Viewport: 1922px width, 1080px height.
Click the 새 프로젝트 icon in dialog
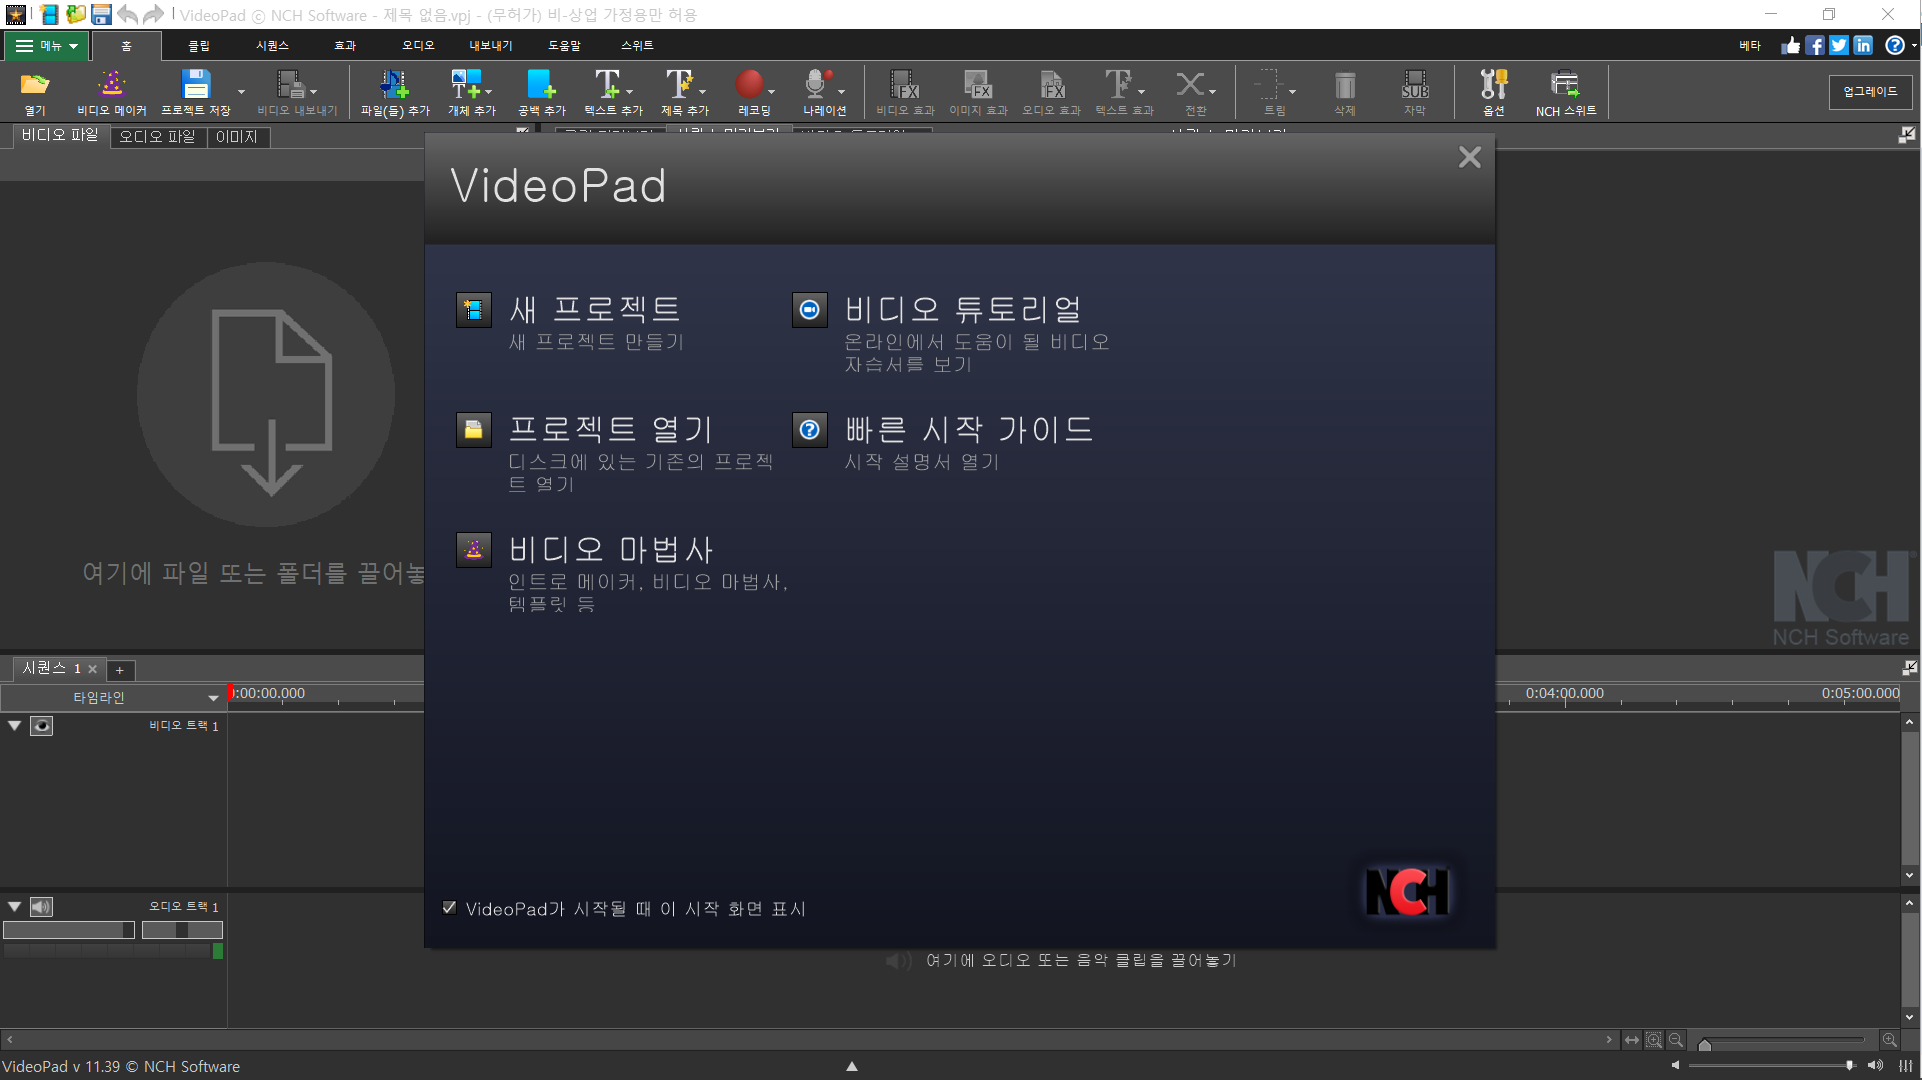474,310
